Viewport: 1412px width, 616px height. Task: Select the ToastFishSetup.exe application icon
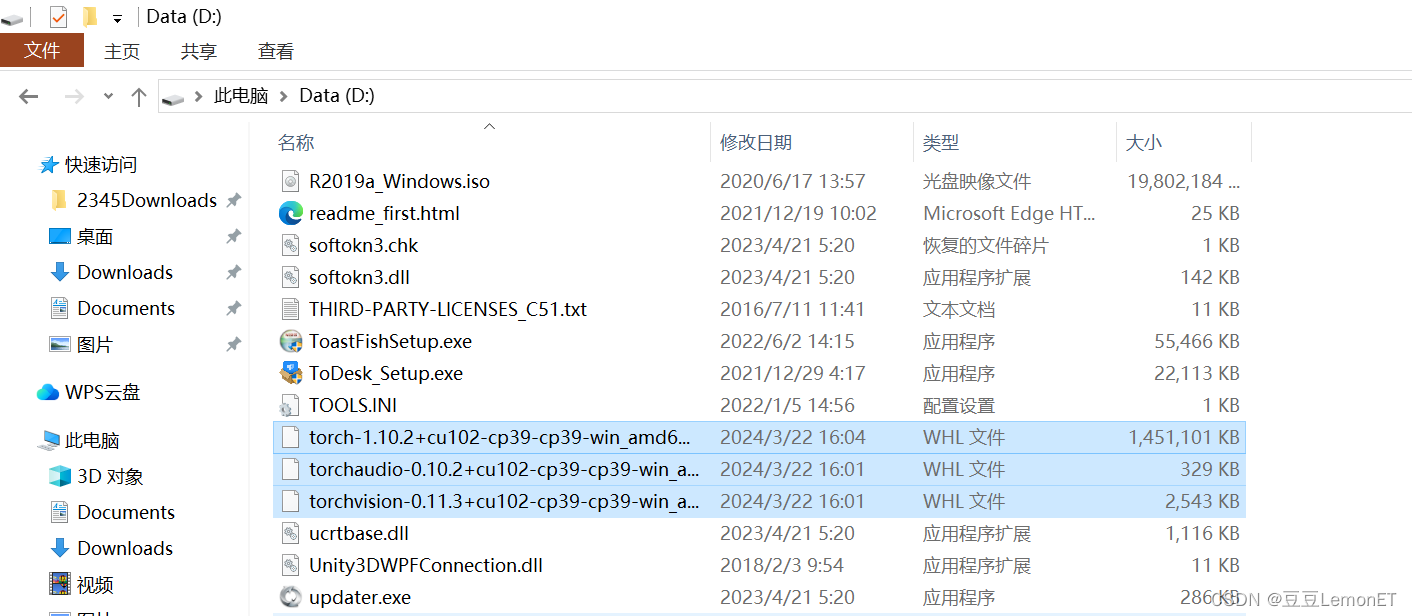pyautogui.click(x=290, y=341)
